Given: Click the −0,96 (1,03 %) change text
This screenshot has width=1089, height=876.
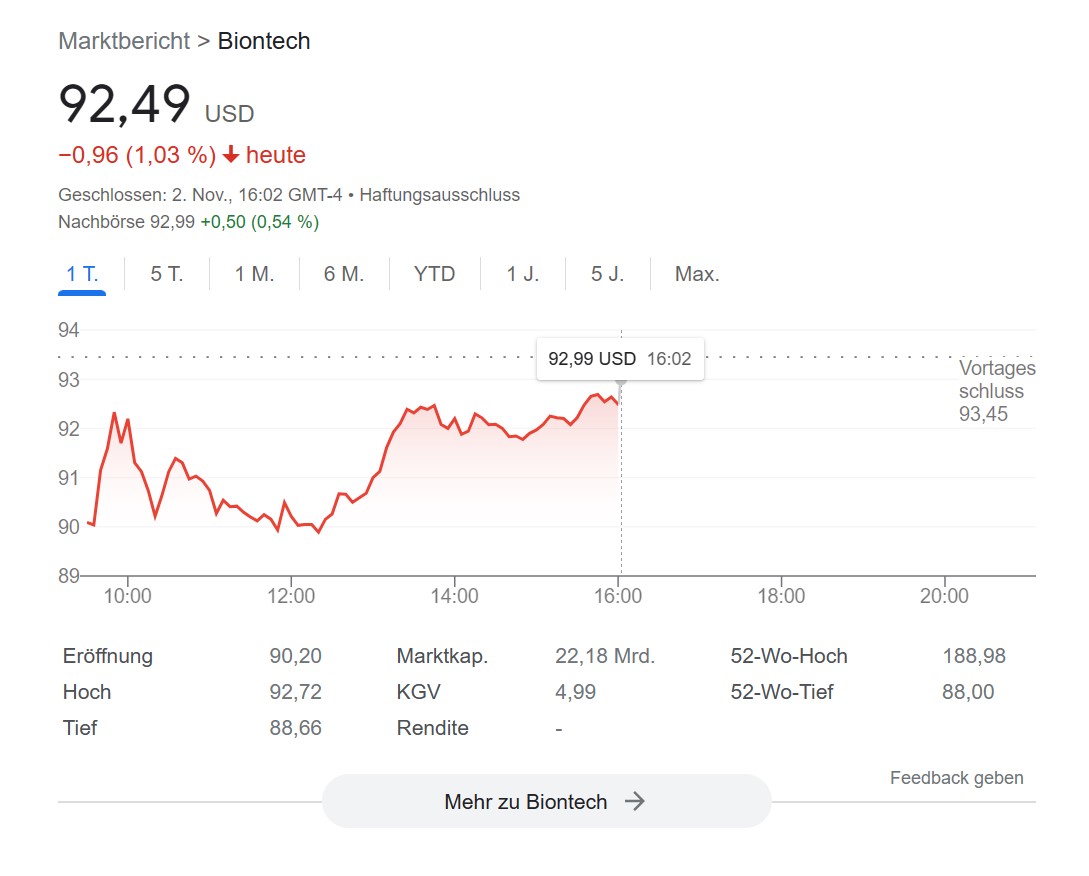Looking at the screenshot, I should tap(137, 154).
